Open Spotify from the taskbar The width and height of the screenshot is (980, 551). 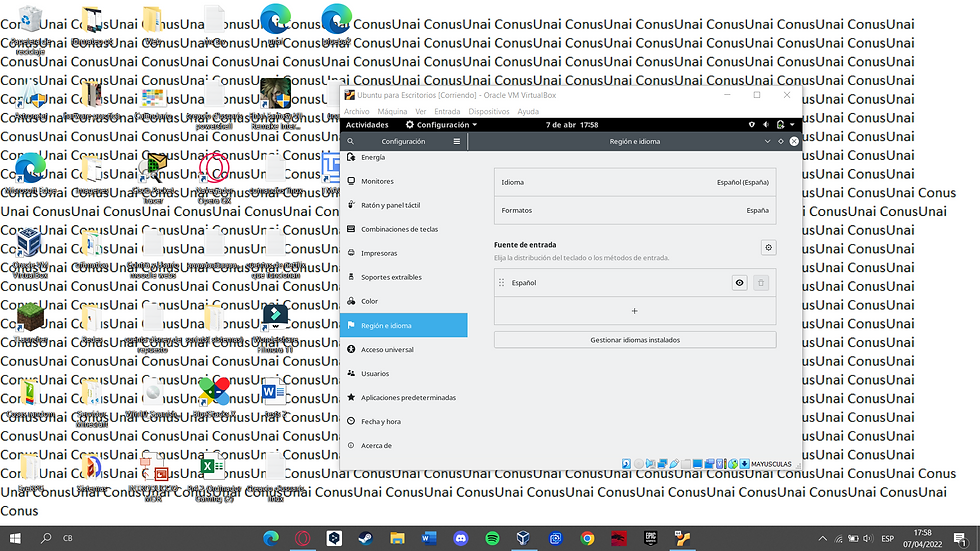pyautogui.click(x=492, y=538)
